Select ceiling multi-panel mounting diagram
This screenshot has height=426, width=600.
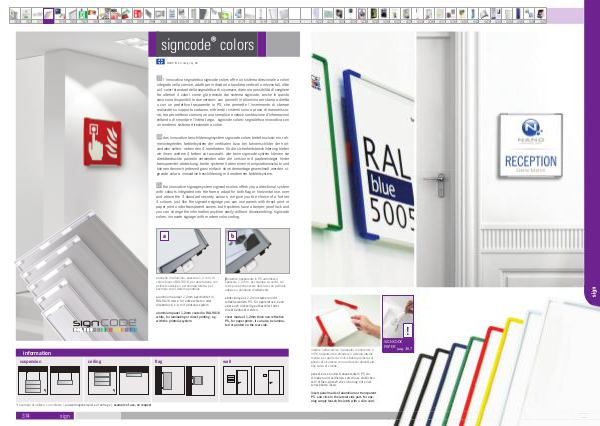coord(102,380)
